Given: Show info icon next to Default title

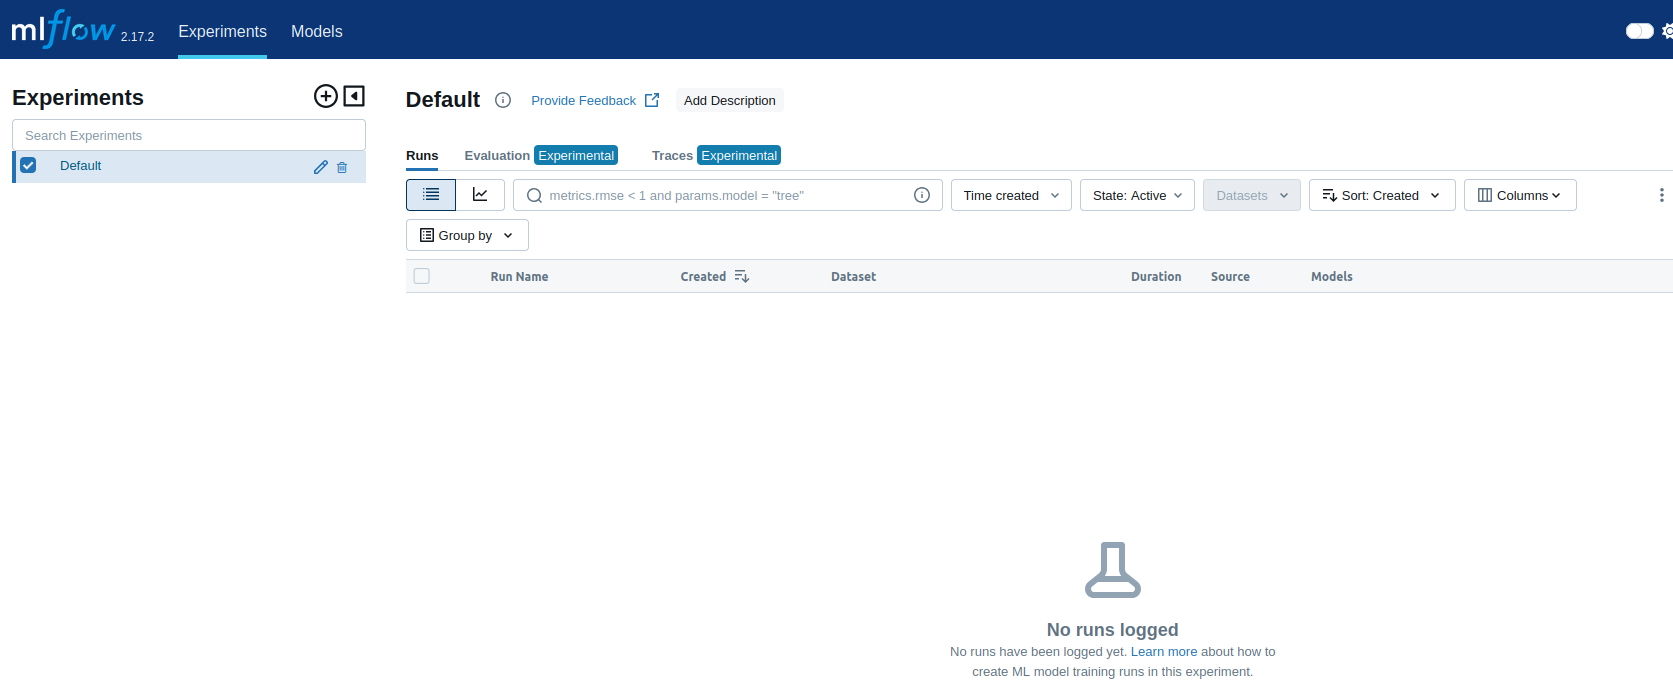Looking at the screenshot, I should coord(503,100).
